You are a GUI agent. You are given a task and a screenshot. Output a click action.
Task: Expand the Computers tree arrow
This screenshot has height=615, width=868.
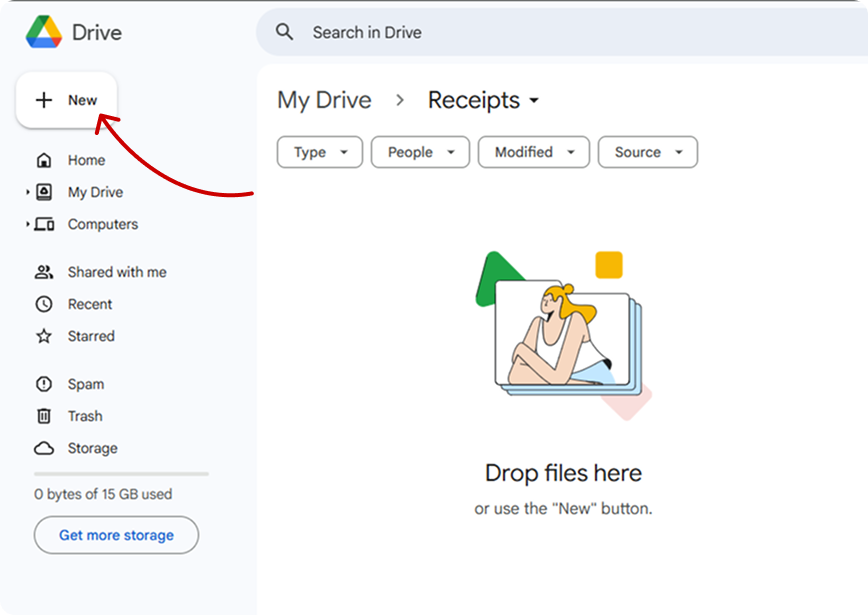pos(28,224)
